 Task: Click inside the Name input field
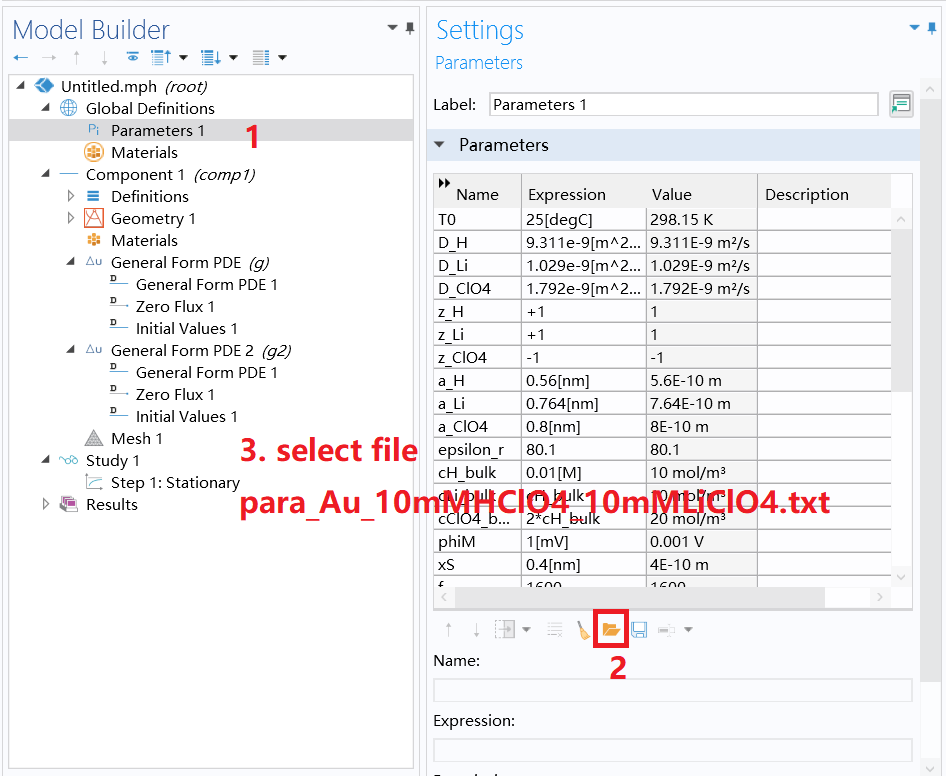coord(673,689)
